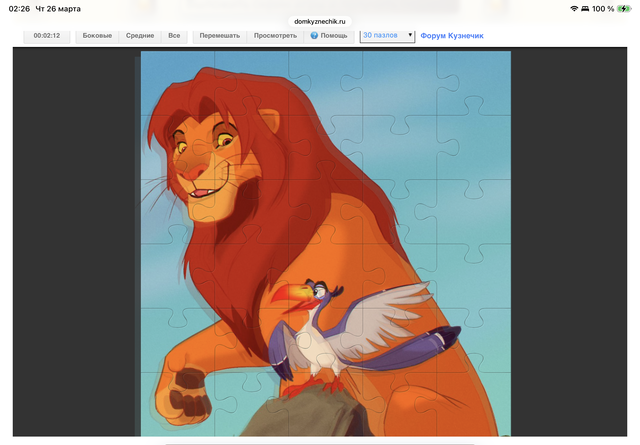
Task: Shuffle the puzzle with Перемешать
Action: pyautogui.click(x=219, y=35)
